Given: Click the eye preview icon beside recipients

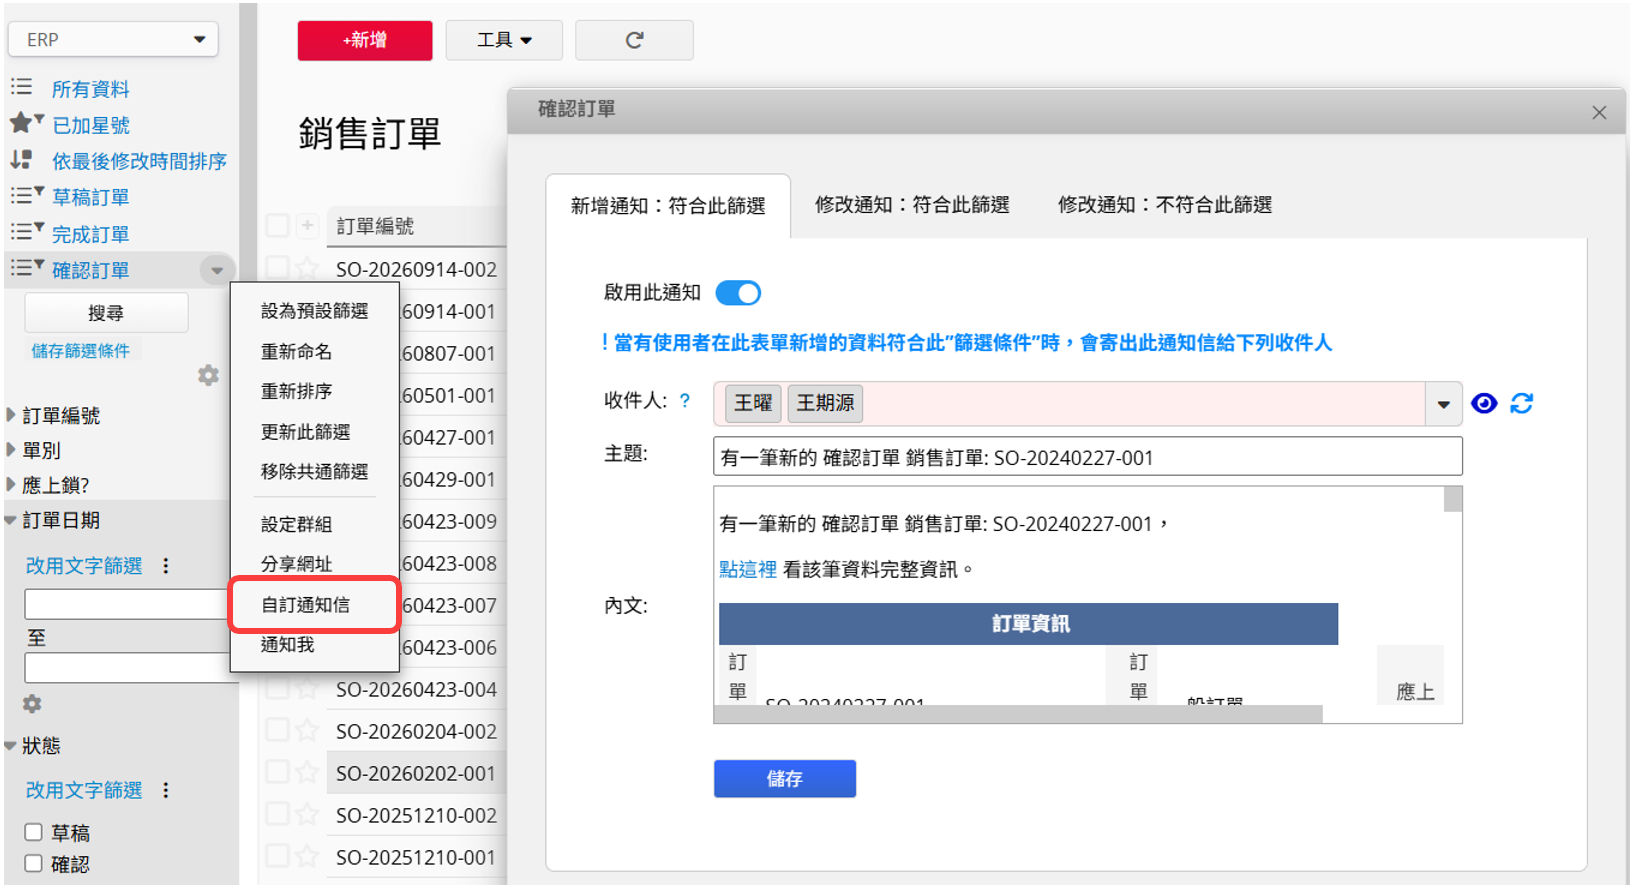Looking at the screenshot, I should click(1484, 403).
